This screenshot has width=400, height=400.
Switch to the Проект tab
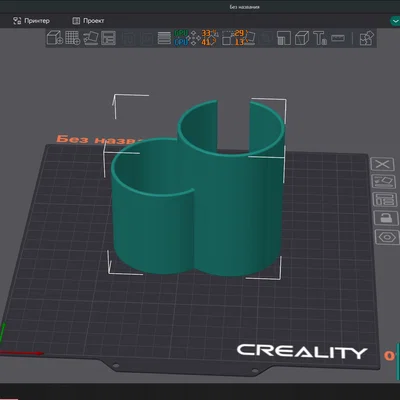point(88,21)
